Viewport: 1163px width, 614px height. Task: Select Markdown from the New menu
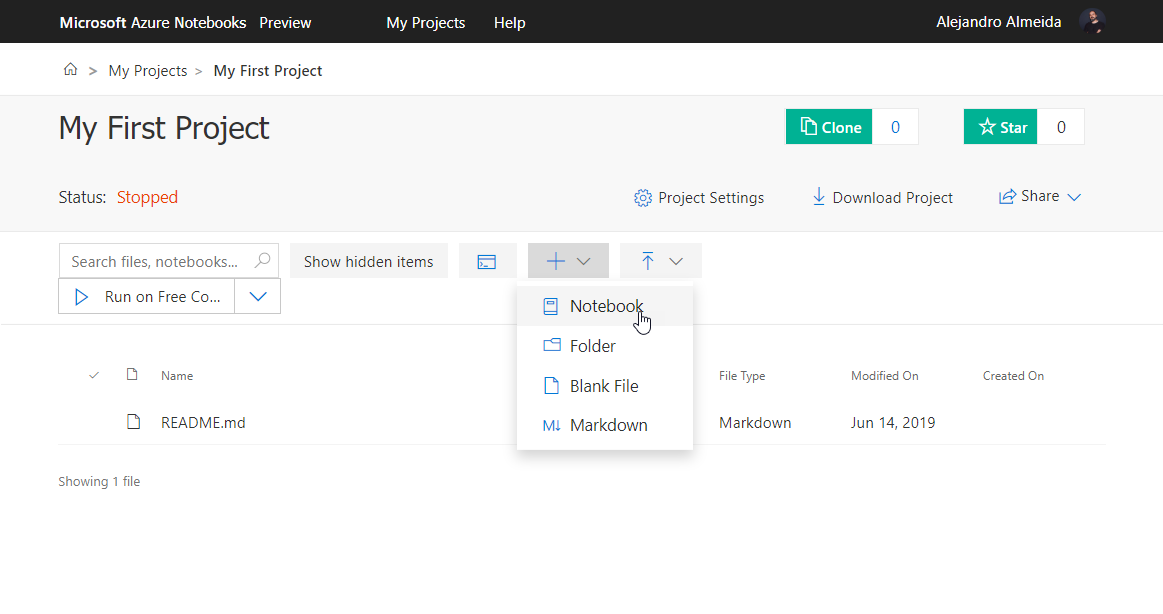tap(605, 426)
